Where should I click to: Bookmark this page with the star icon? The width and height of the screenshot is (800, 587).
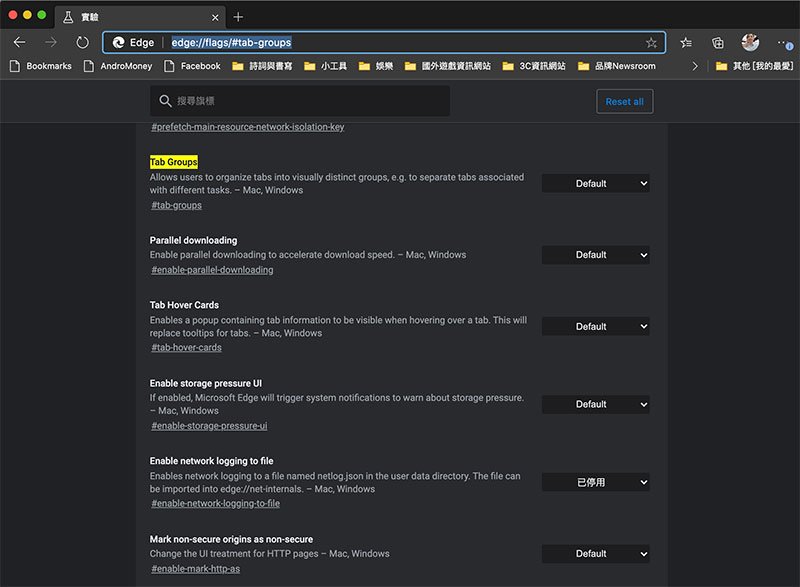pyautogui.click(x=651, y=43)
